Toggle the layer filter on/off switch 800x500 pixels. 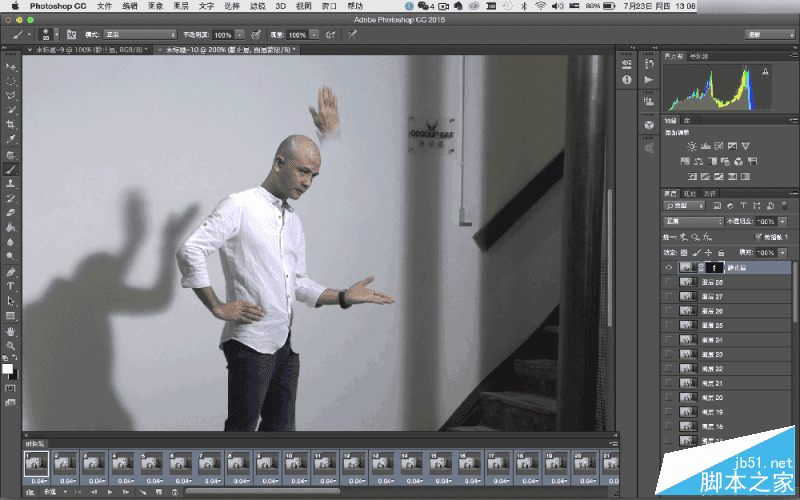[784, 206]
